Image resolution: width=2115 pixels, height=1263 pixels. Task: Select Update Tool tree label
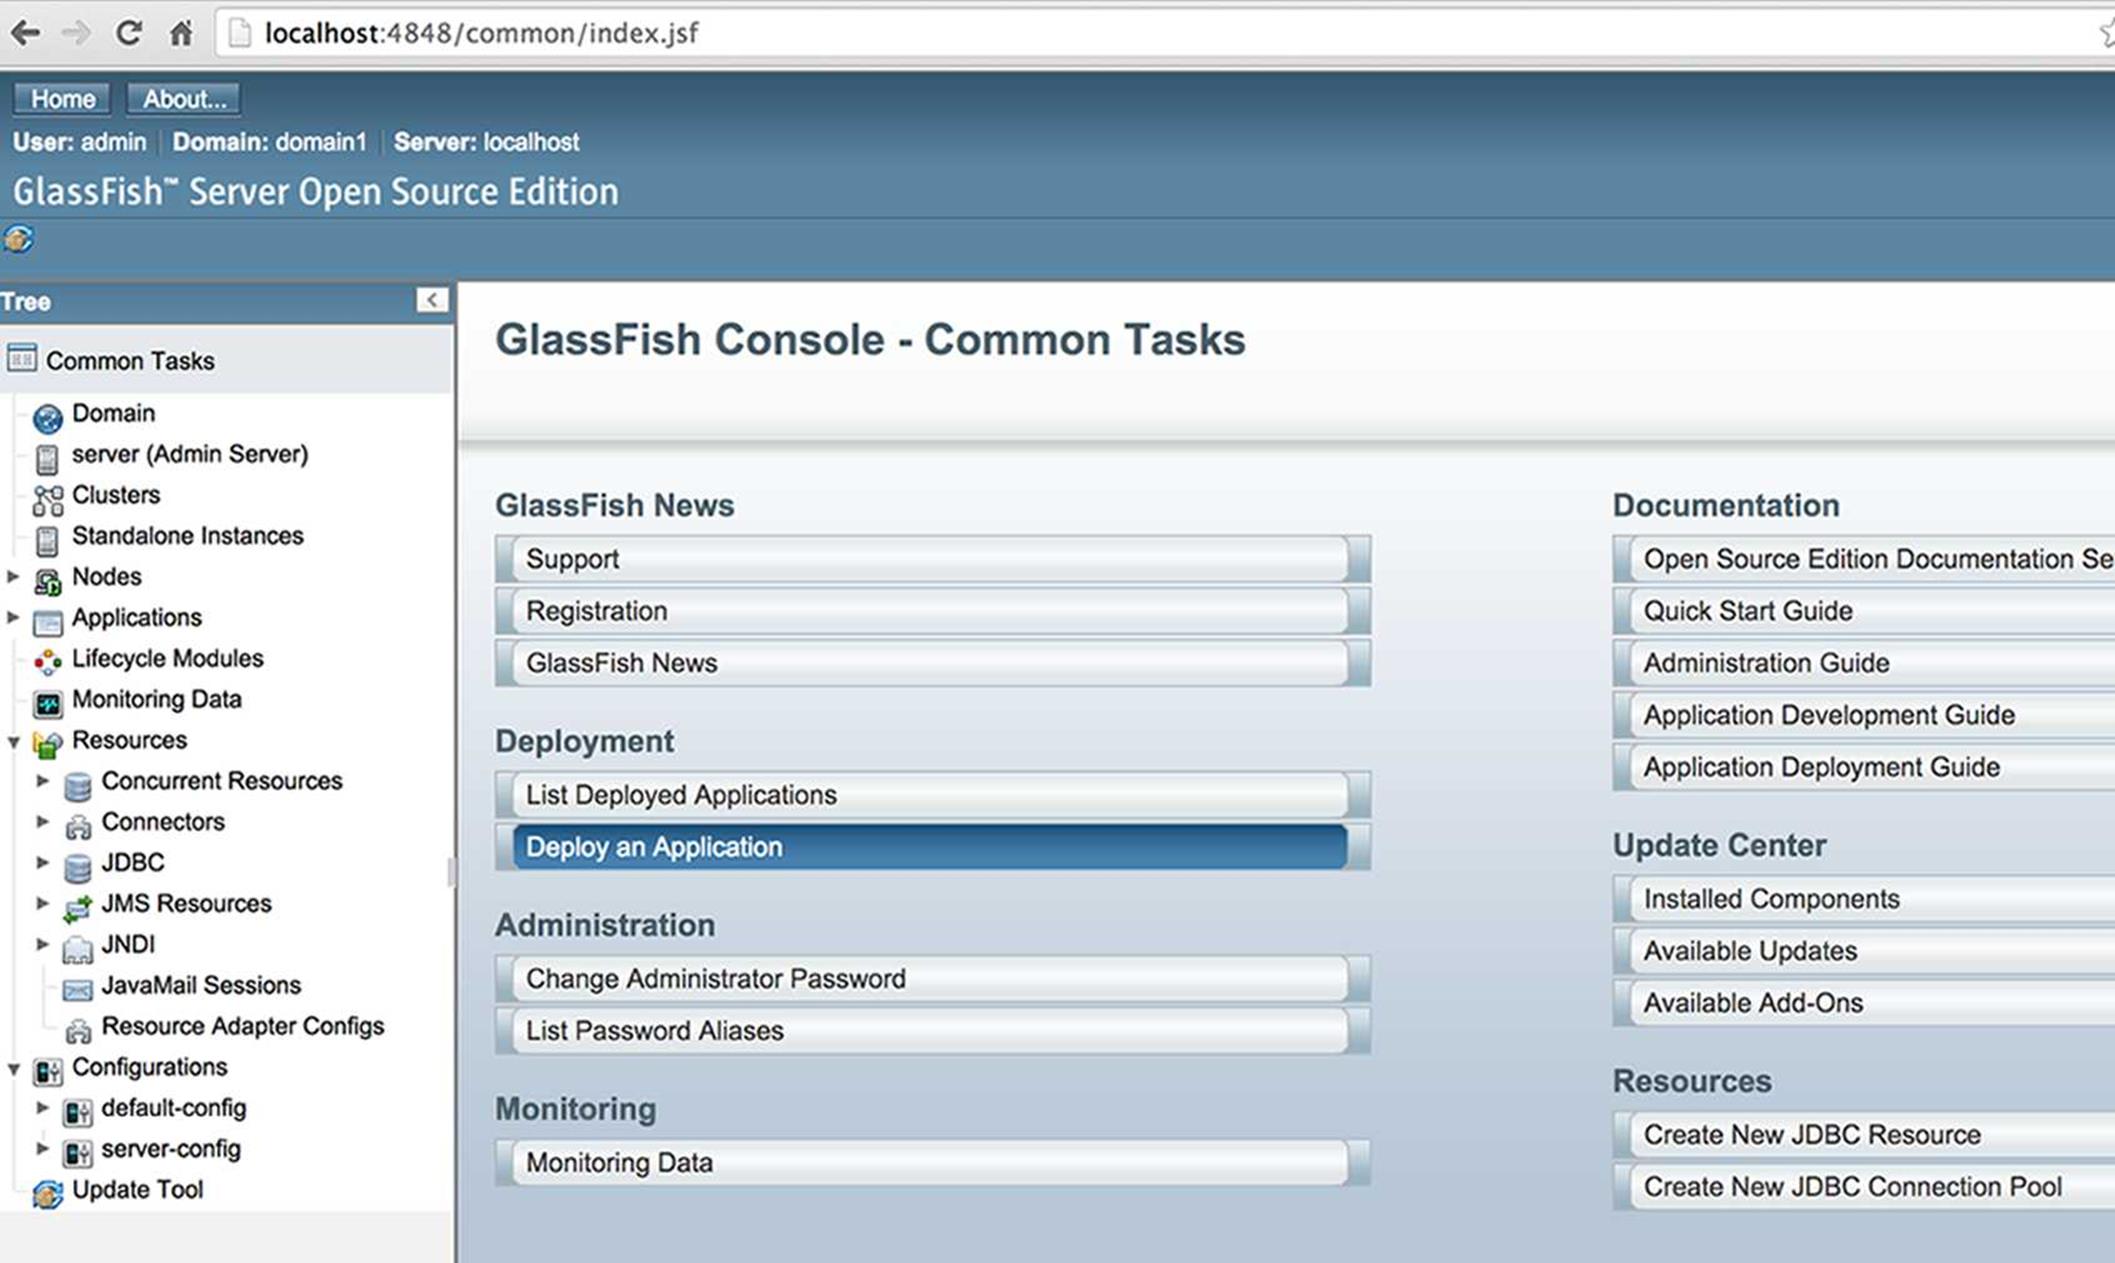[137, 1189]
